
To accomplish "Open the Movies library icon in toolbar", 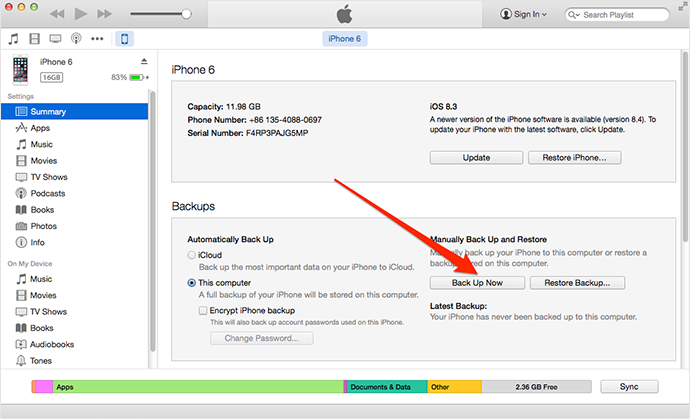I will click(x=34, y=39).
